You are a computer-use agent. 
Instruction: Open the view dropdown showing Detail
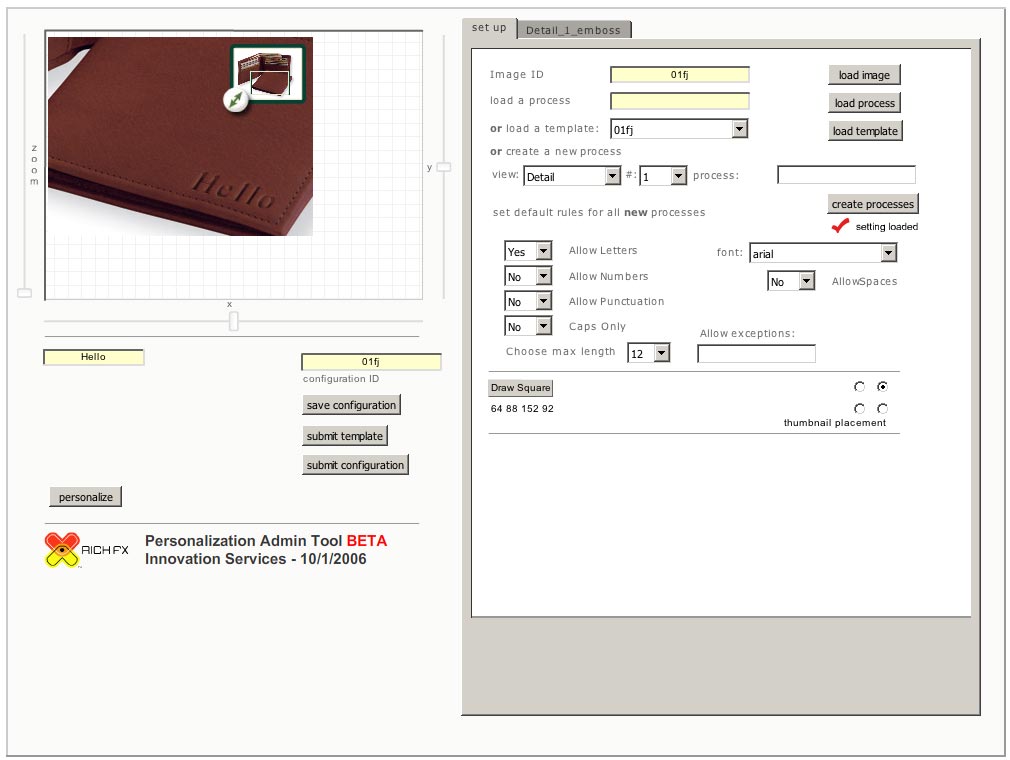click(x=572, y=176)
